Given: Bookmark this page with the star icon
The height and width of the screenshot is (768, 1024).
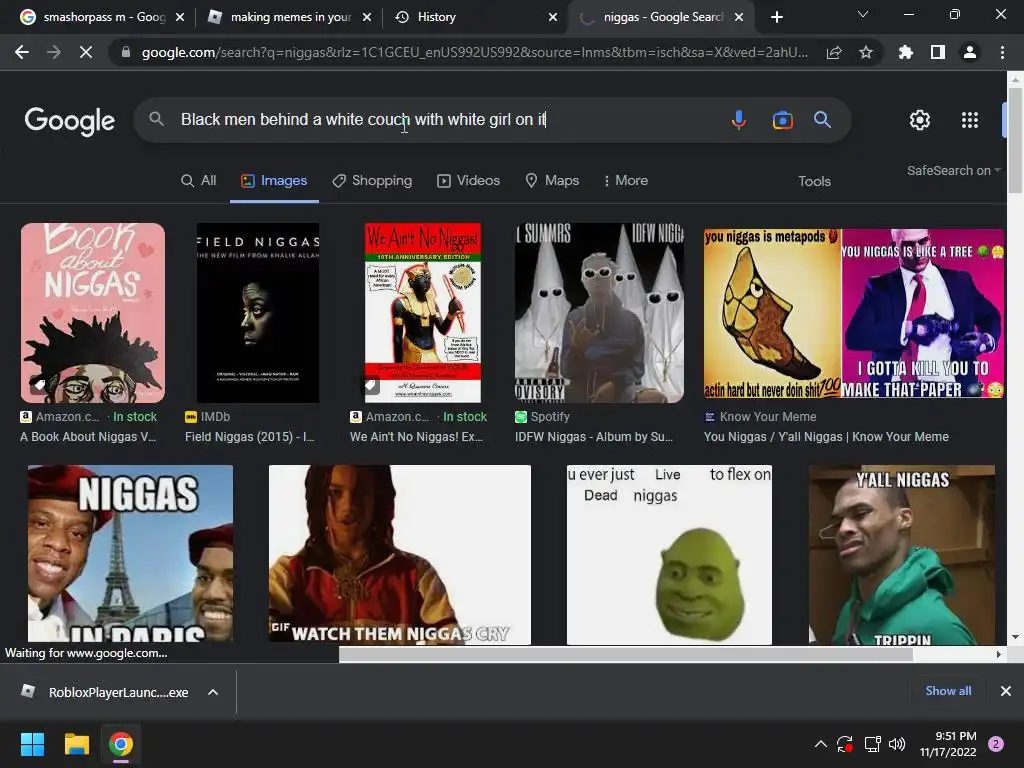Looking at the screenshot, I should (866, 52).
